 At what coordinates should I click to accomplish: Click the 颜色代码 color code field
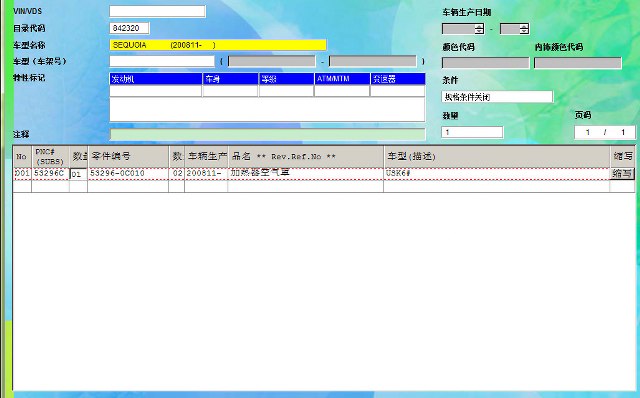485,63
